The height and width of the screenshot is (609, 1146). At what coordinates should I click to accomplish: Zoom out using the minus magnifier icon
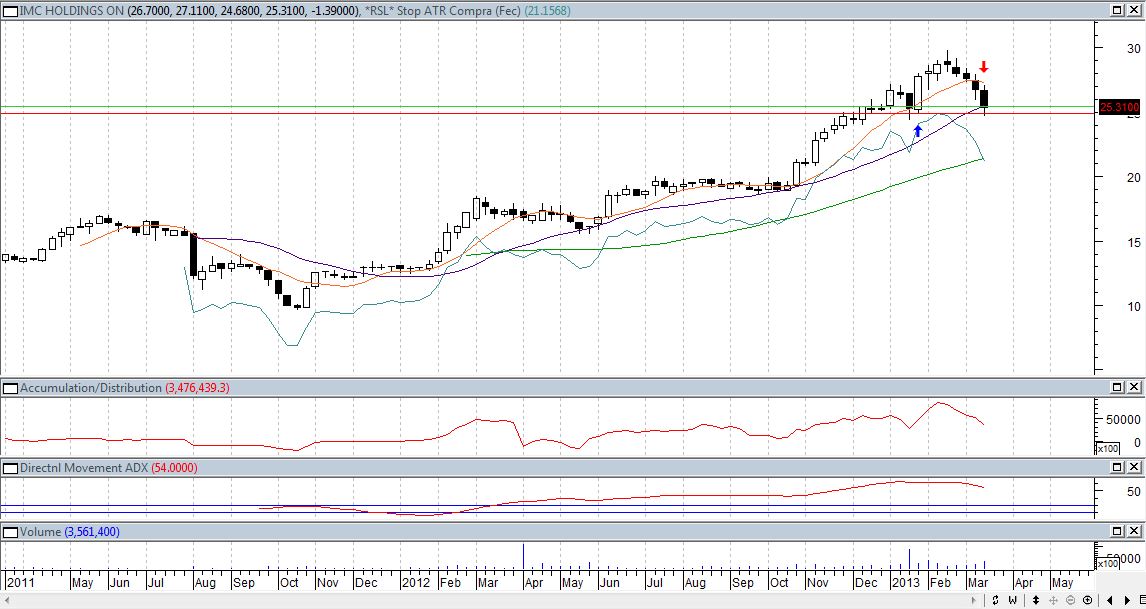[1069, 600]
